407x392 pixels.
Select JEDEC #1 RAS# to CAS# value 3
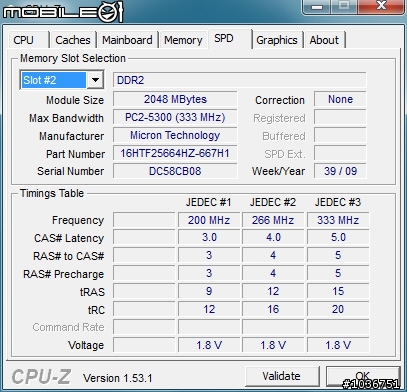coord(209,256)
